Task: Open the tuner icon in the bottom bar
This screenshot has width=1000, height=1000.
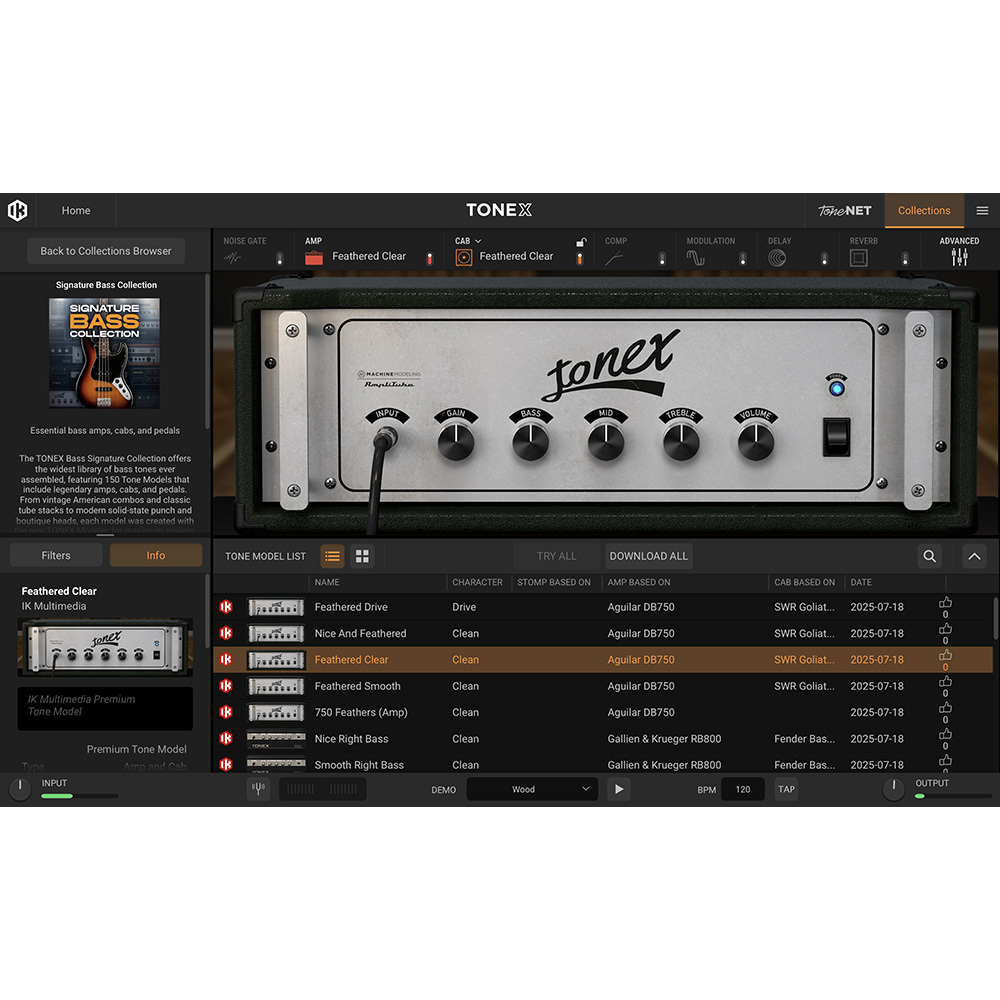Action: coord(258,789)
